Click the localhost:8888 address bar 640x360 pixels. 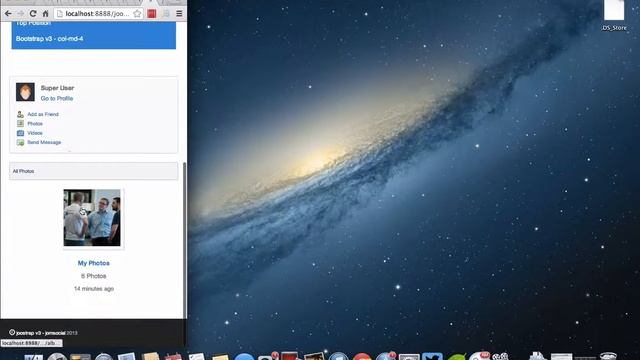click(98, 13)
